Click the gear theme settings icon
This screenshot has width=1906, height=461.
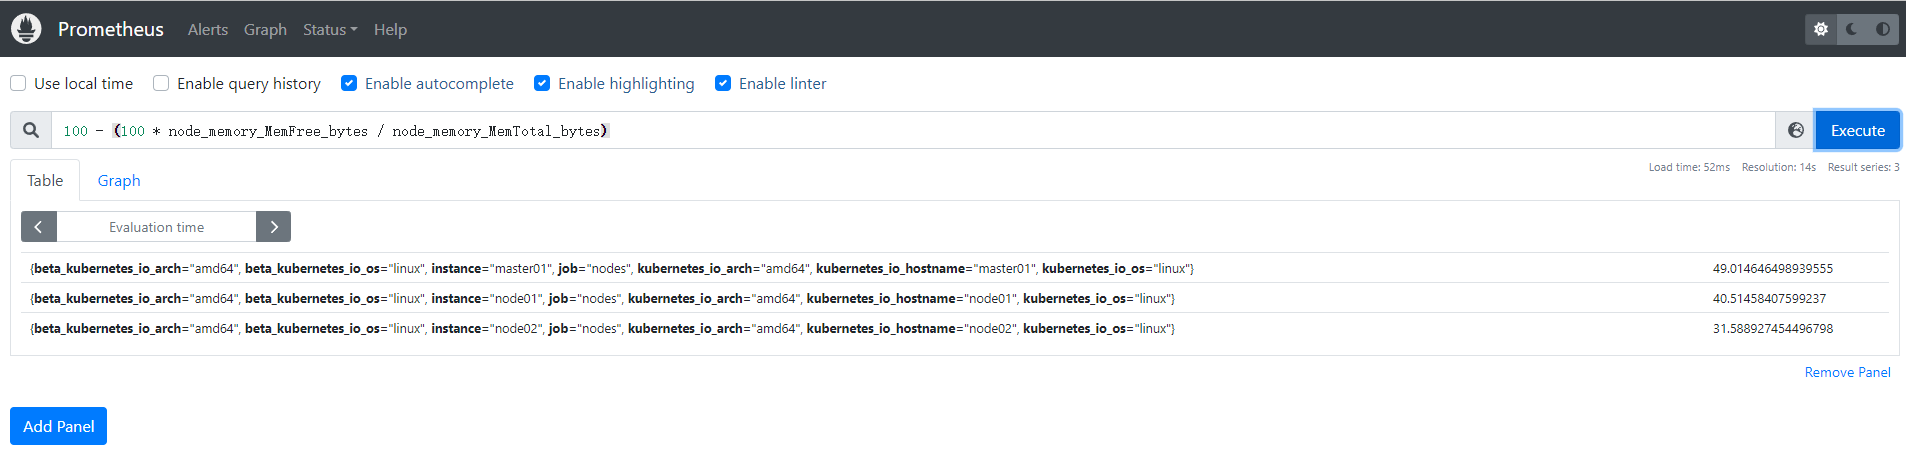1821,29
